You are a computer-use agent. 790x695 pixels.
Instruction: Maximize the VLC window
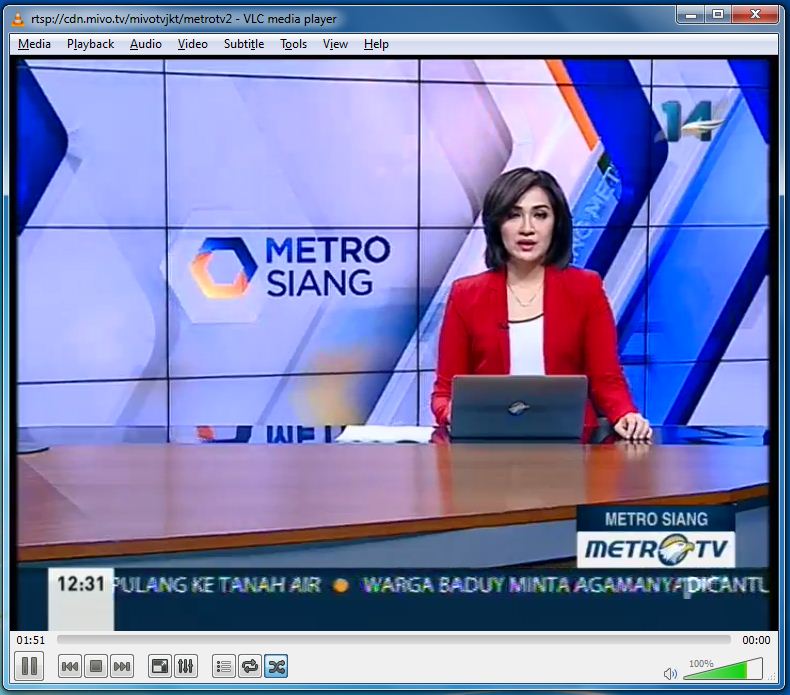click(718, 15)
